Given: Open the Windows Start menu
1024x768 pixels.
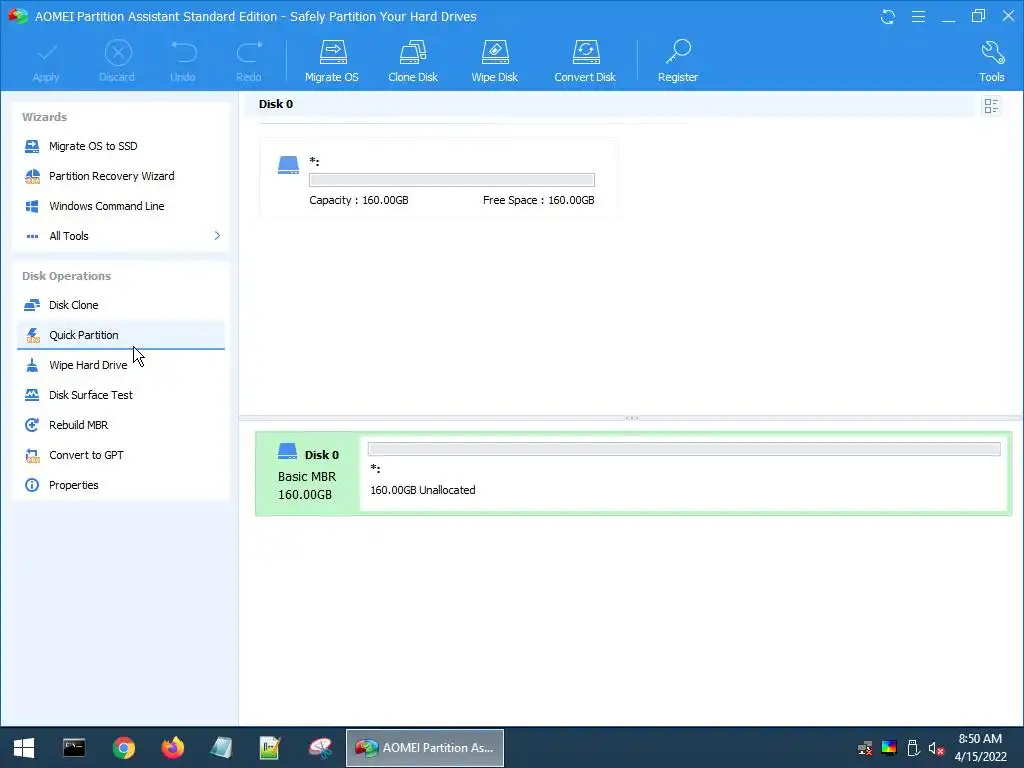Looking at the screenshot, I should click(x=24, y=748).
